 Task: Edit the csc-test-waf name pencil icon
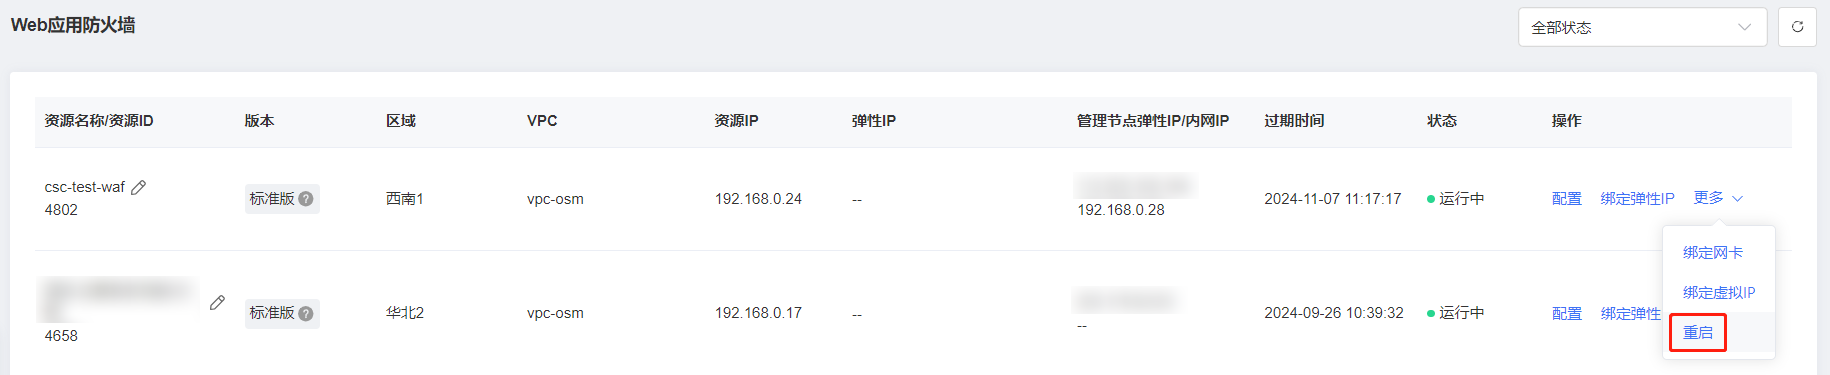[139, 187]
